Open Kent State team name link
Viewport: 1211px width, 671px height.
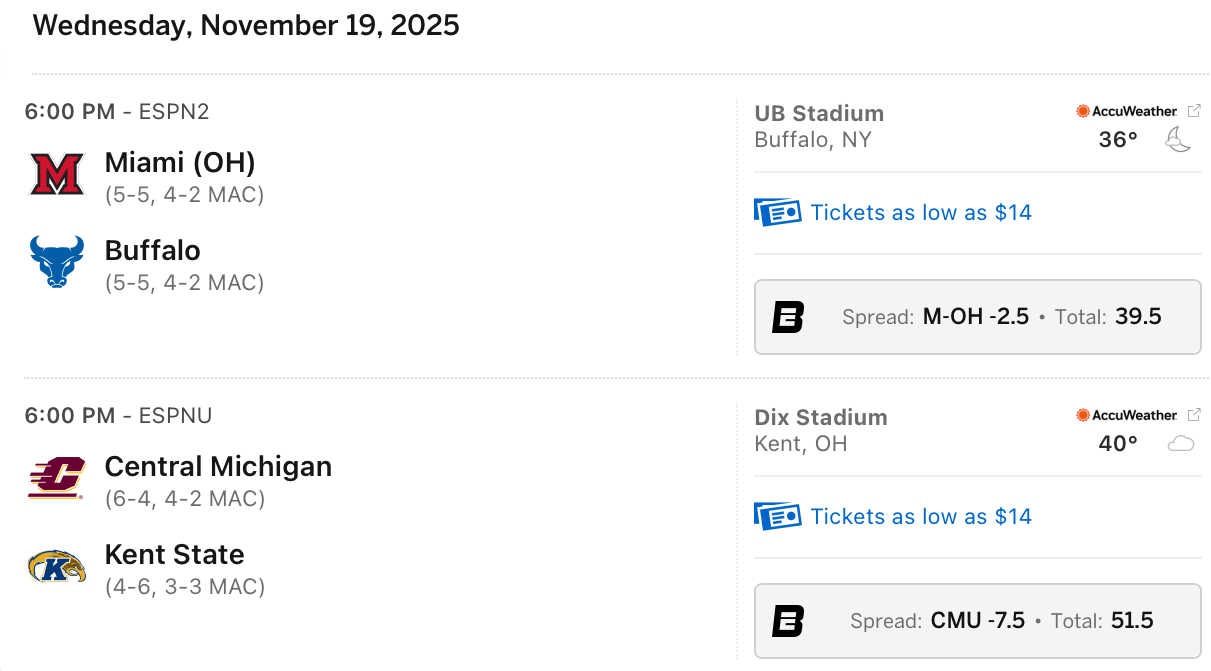tap(175, 554)
